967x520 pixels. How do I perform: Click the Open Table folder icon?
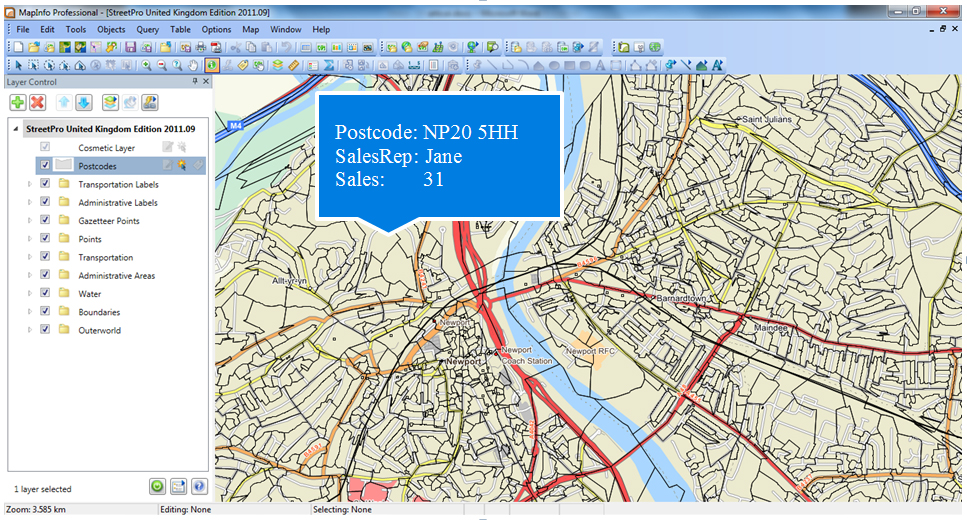pyautogui.click(x=34, y=47)
